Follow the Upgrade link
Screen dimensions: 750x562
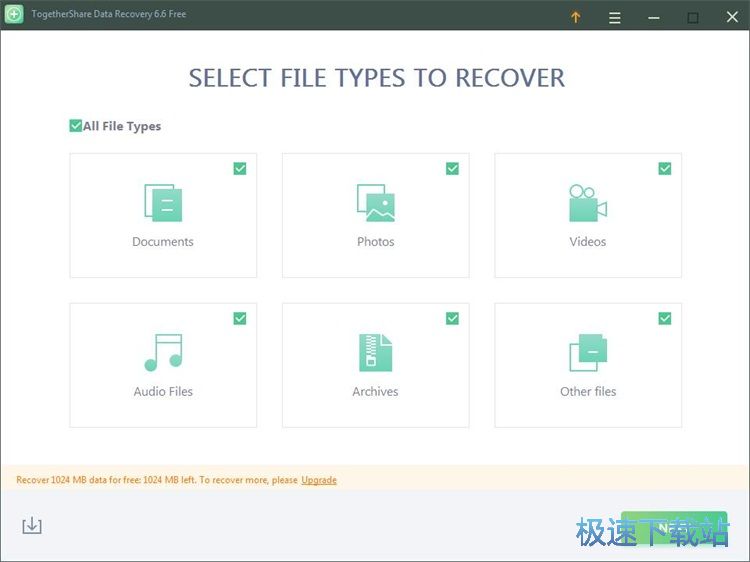pos(319,480)
